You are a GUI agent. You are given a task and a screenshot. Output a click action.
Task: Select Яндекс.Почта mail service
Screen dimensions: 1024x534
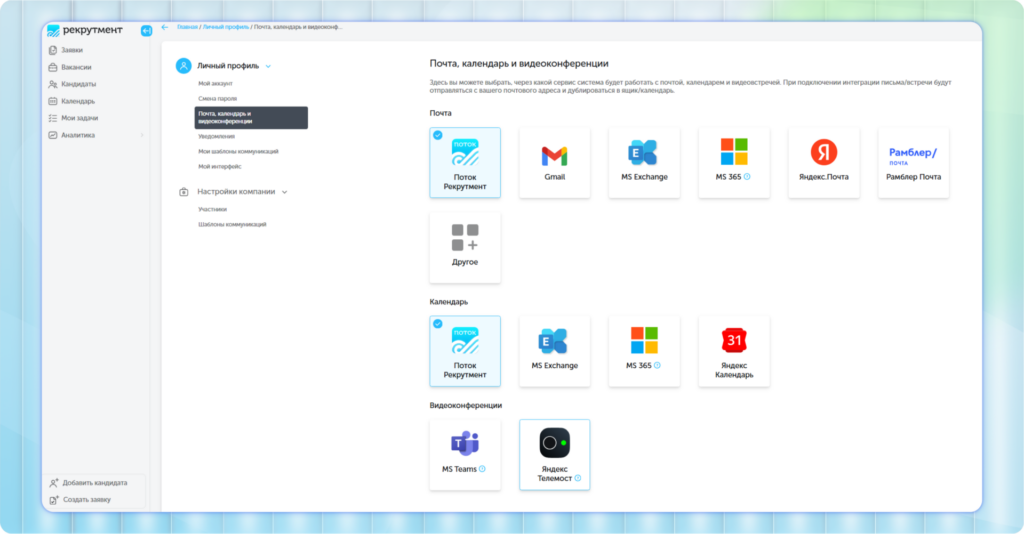(x=824, y=163)
